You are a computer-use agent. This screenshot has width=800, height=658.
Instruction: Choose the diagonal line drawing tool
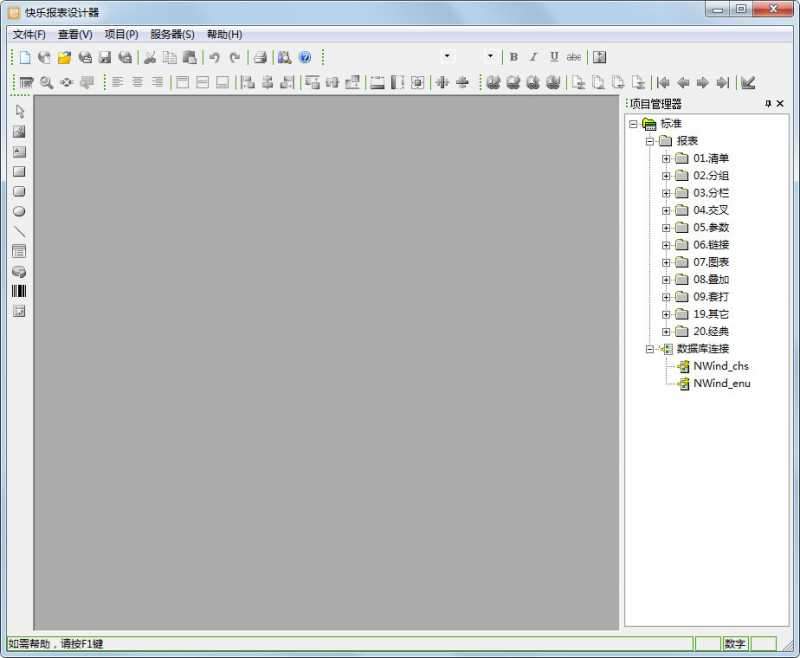click(x=18, y=231)
